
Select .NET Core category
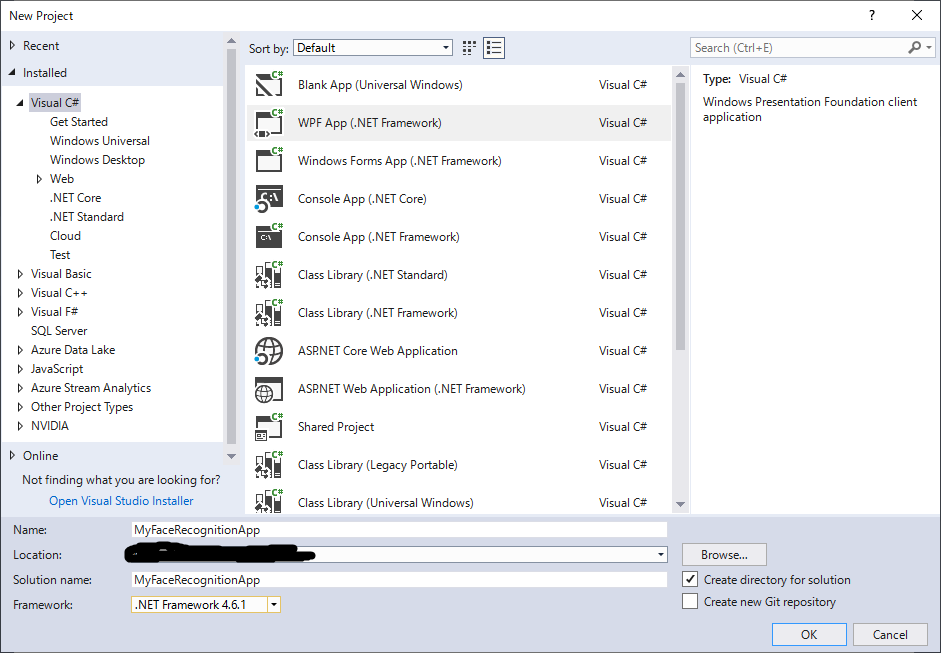(76, 198)
